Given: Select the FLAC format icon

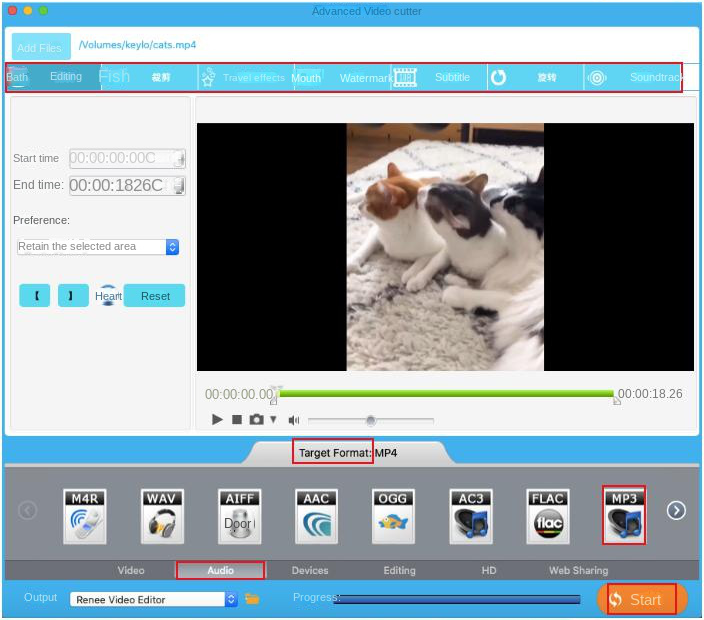Looking at the screenshot, I should pyautogui.click(x=548, y=517).
